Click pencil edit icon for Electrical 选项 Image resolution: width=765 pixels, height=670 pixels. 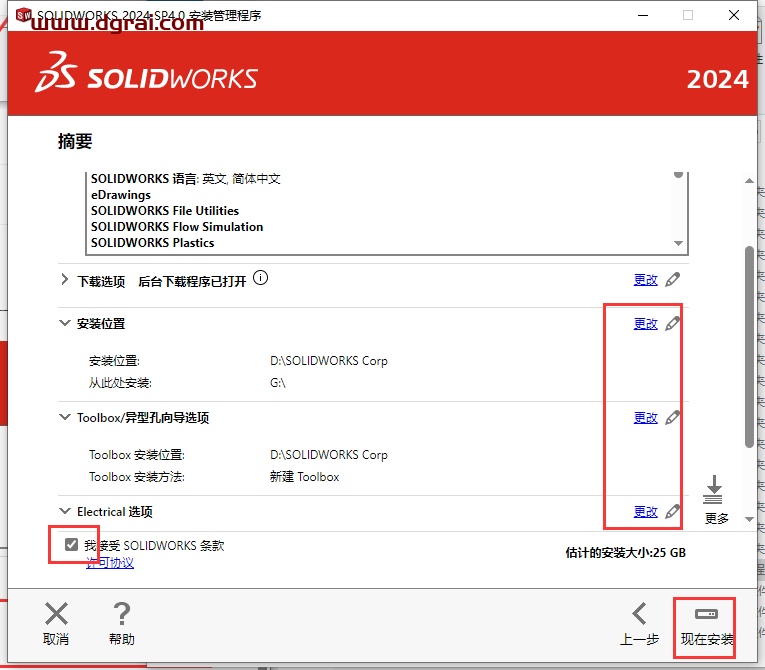(x=673, y=511)
